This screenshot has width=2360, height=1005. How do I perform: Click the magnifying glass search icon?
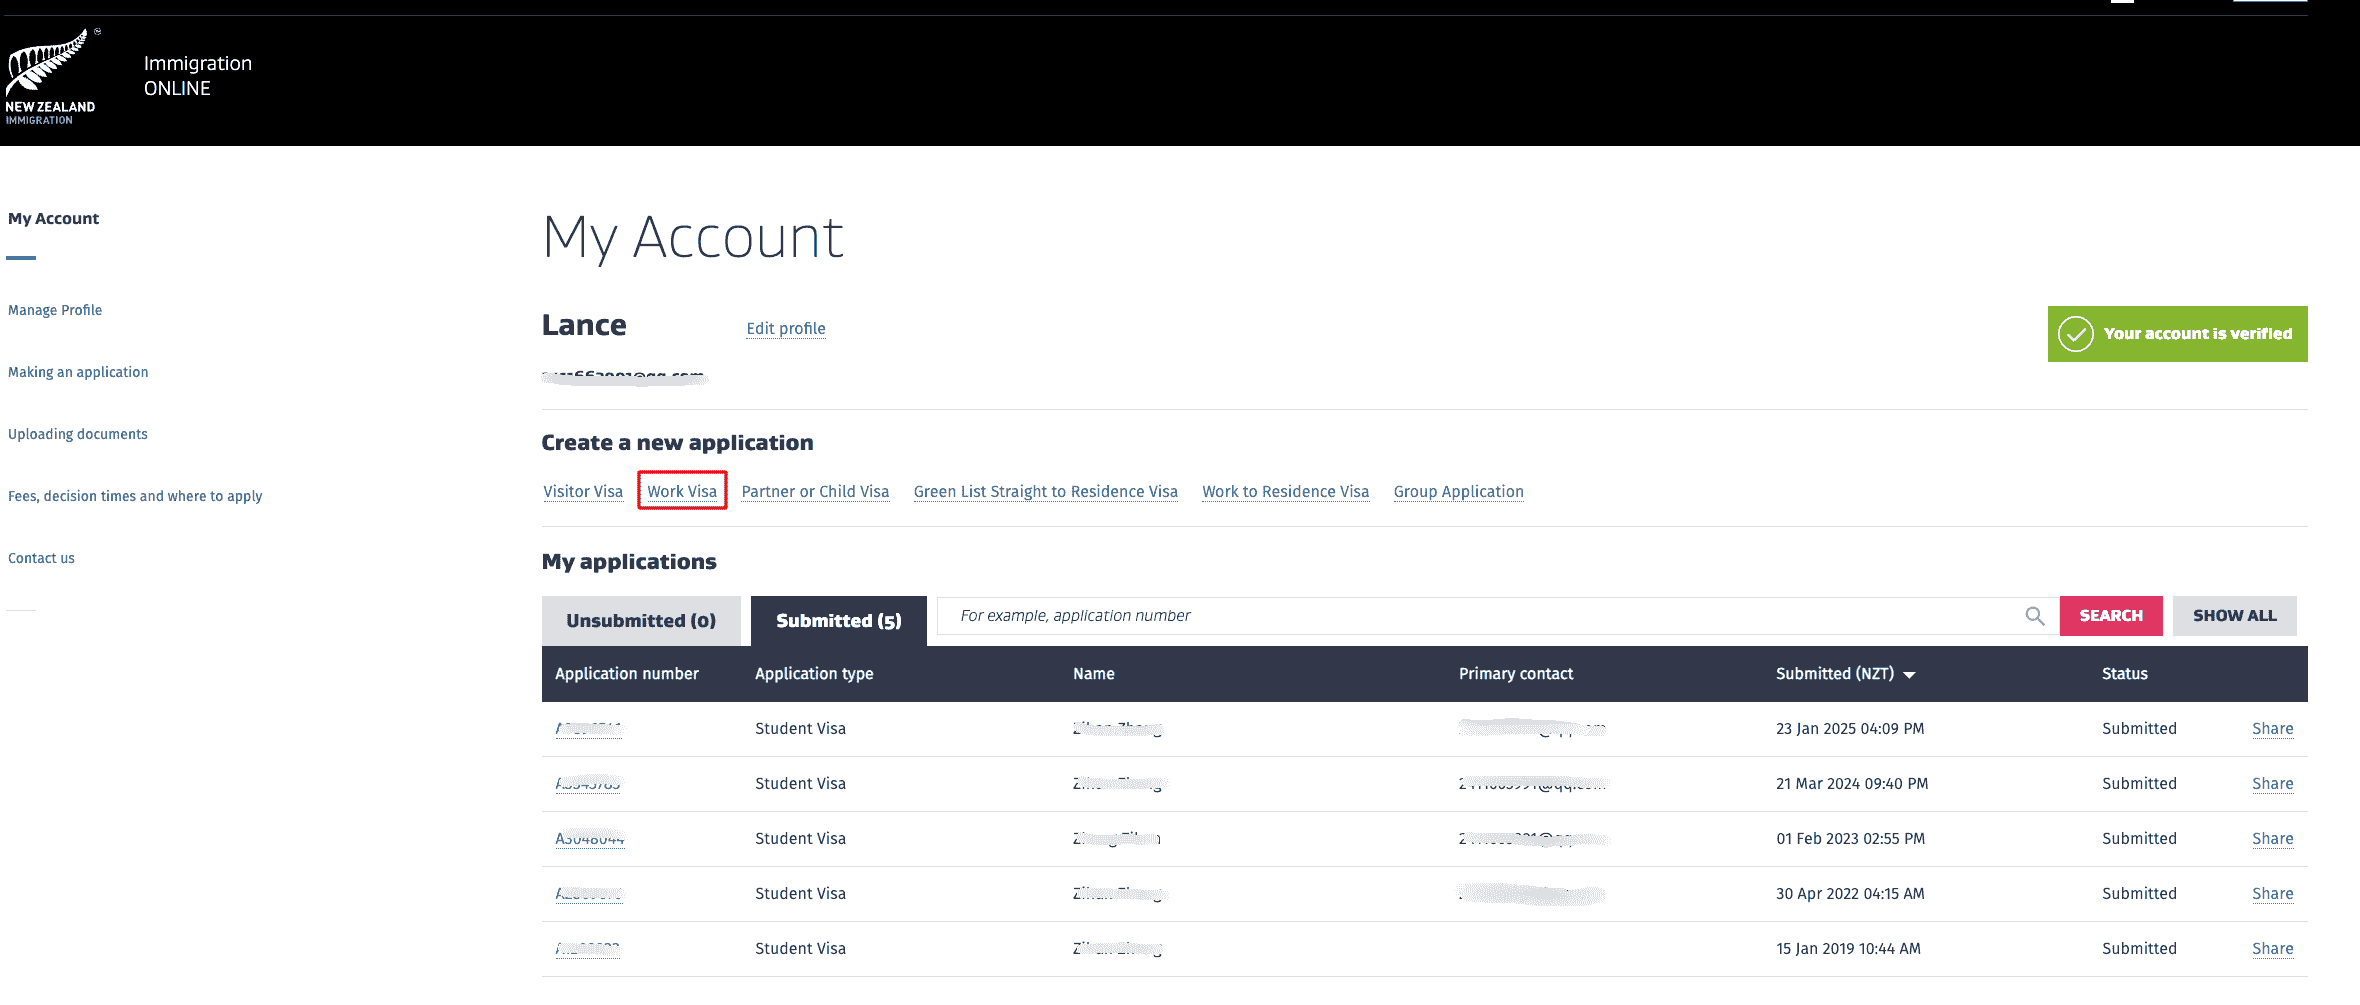pos(2035,615)
